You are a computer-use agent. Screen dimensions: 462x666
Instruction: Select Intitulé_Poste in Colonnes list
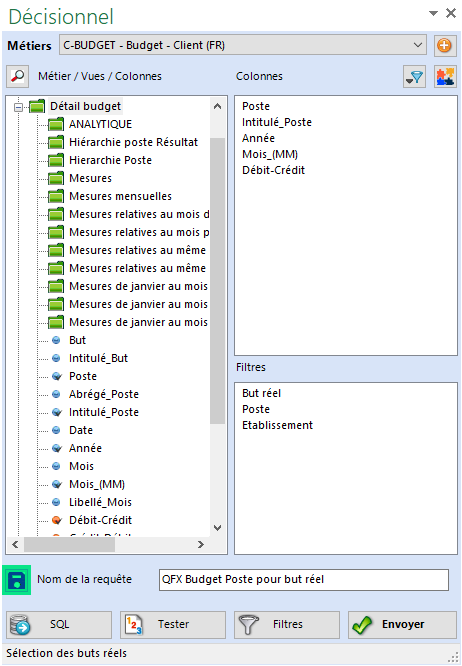277,122
